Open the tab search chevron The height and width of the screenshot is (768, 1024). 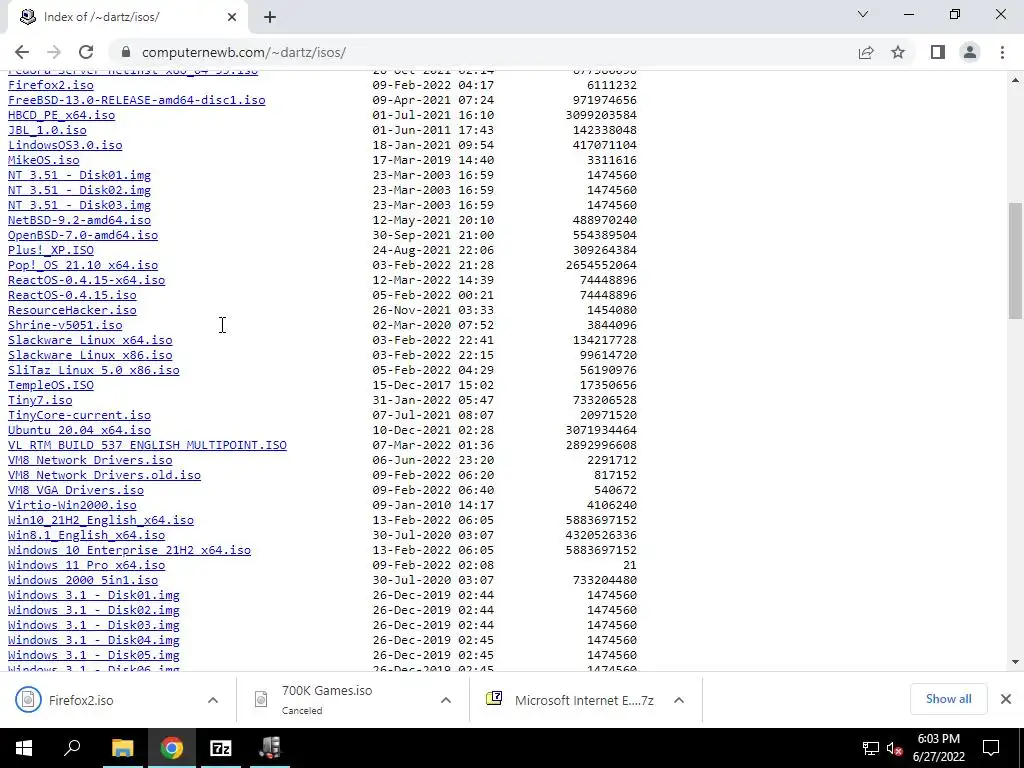(x=863, y=14)
